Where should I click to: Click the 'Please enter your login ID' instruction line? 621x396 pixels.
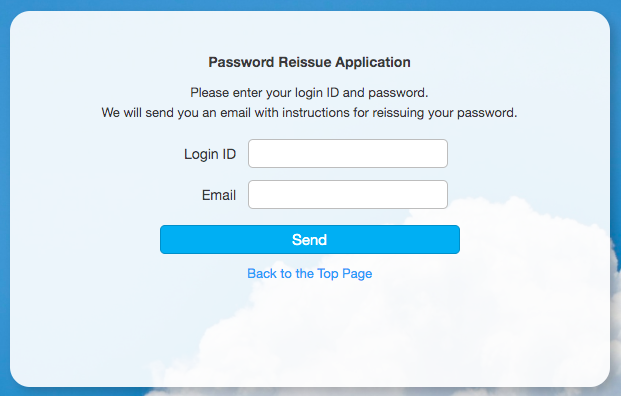coord(309,93)
